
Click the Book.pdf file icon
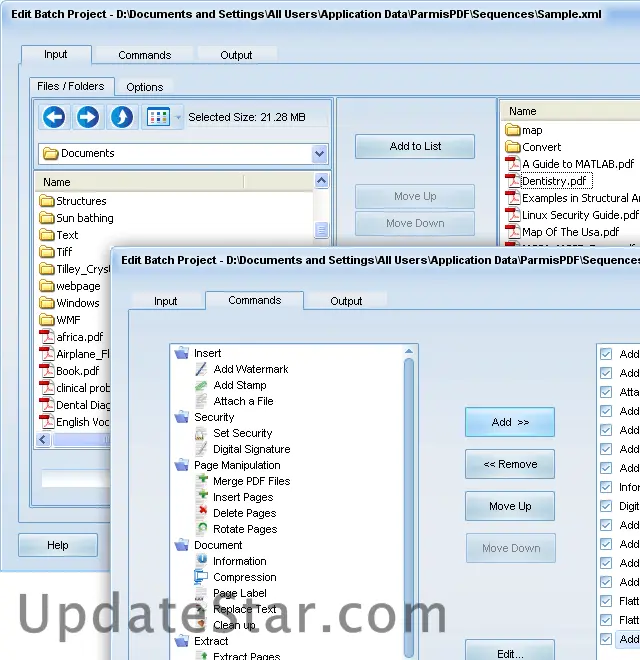(x=47, y=371)
